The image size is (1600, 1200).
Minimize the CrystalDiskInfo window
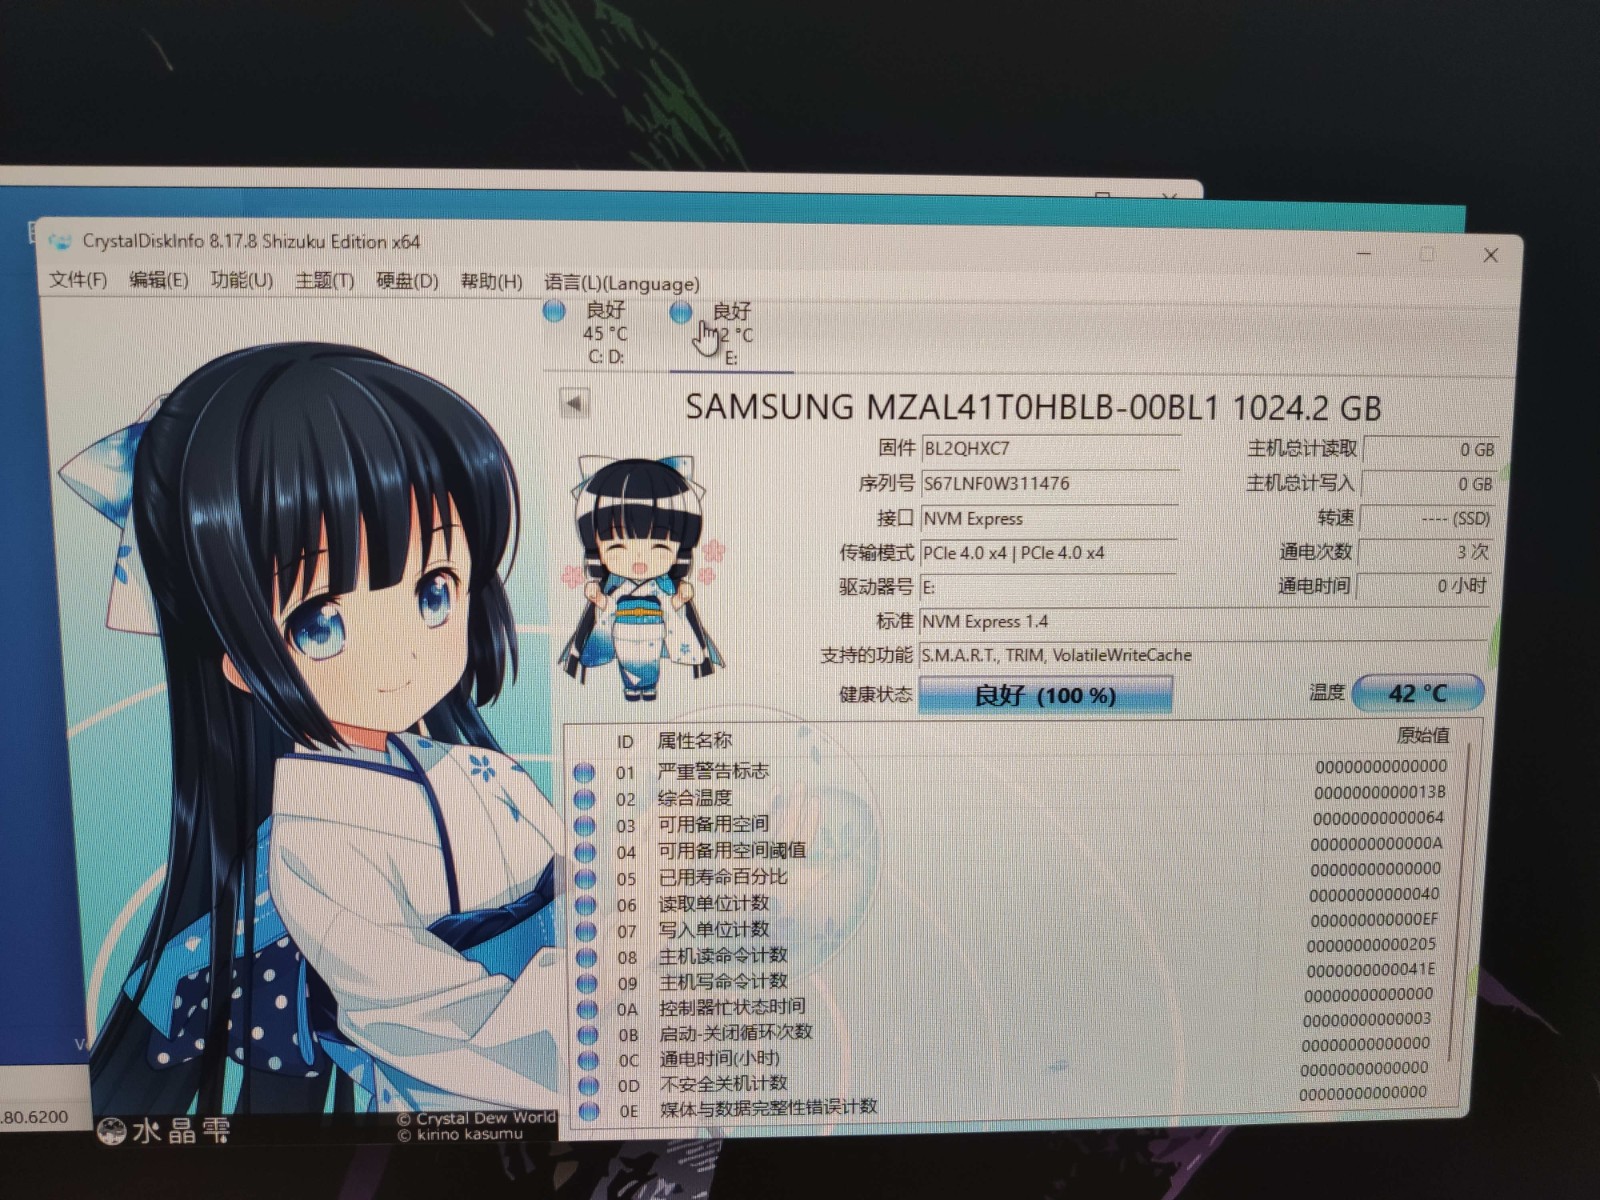[1363, 253]
